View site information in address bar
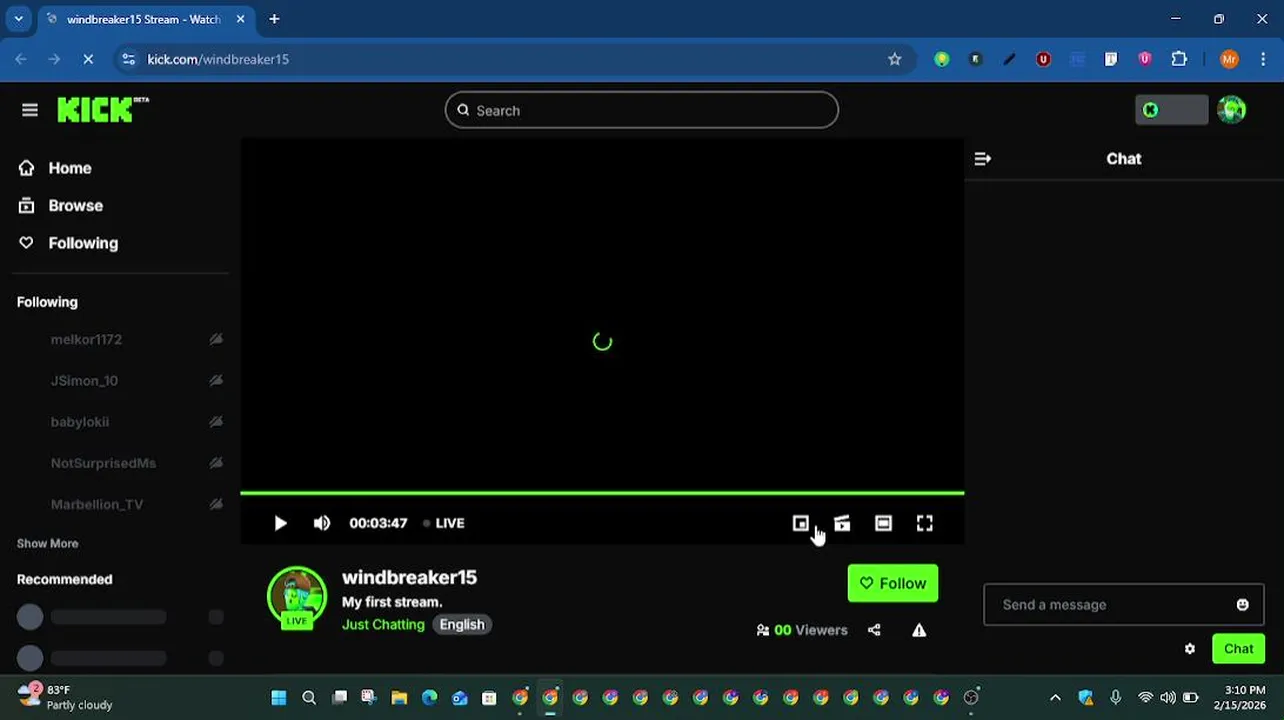This screenshot has width=1284, height=720. point(128,59)
